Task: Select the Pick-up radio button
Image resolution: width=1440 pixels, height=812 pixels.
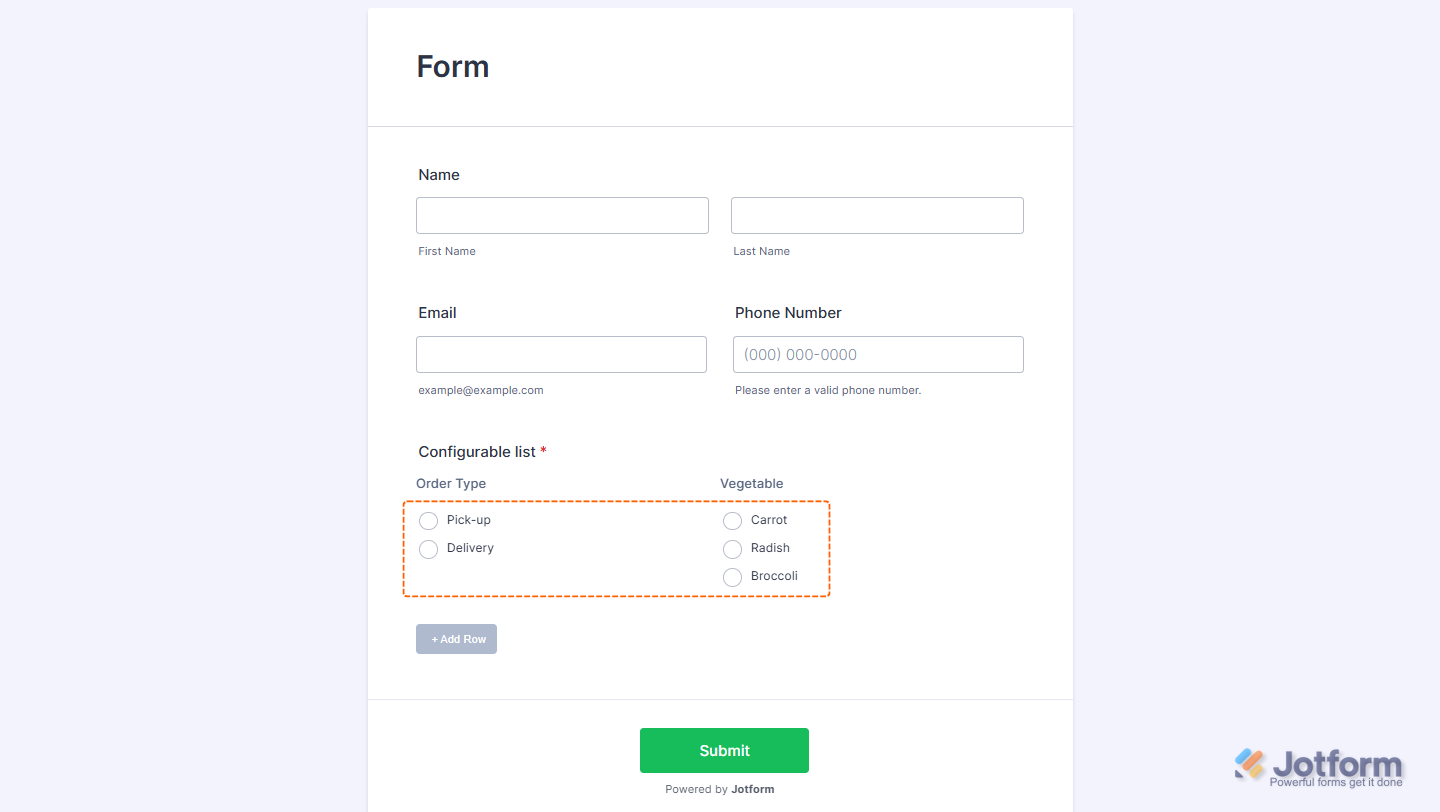Action: coord(429,521)
